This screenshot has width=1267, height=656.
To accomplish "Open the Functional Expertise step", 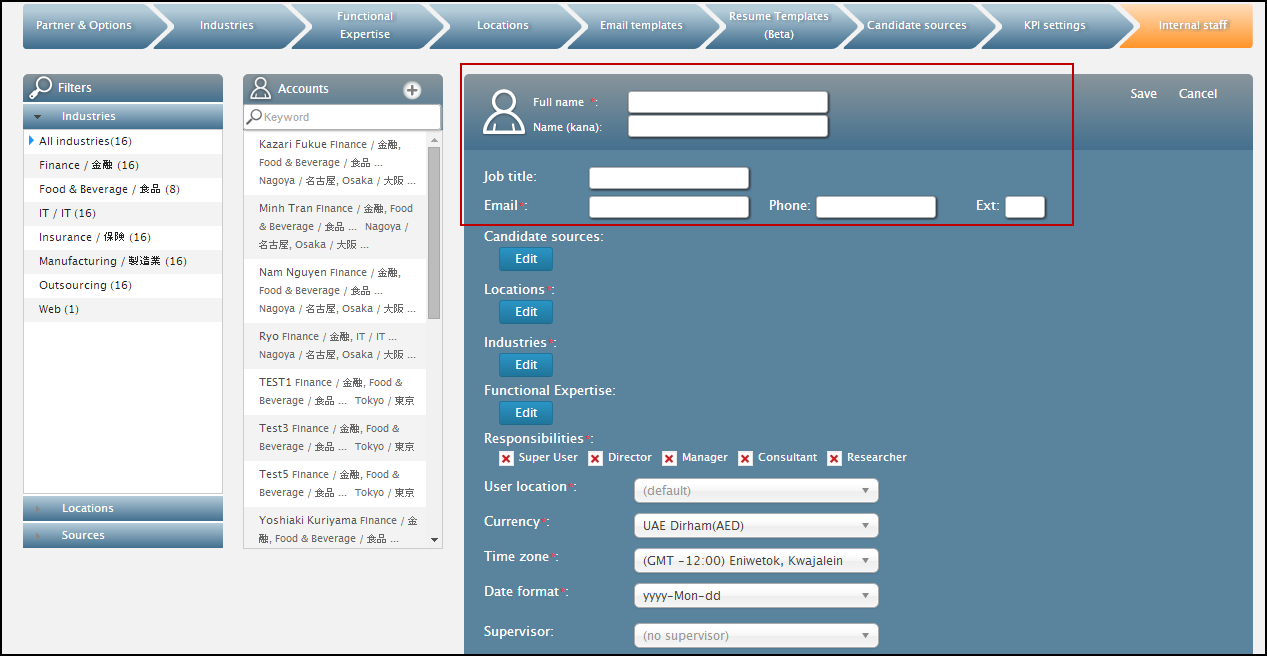I will 365,25.
